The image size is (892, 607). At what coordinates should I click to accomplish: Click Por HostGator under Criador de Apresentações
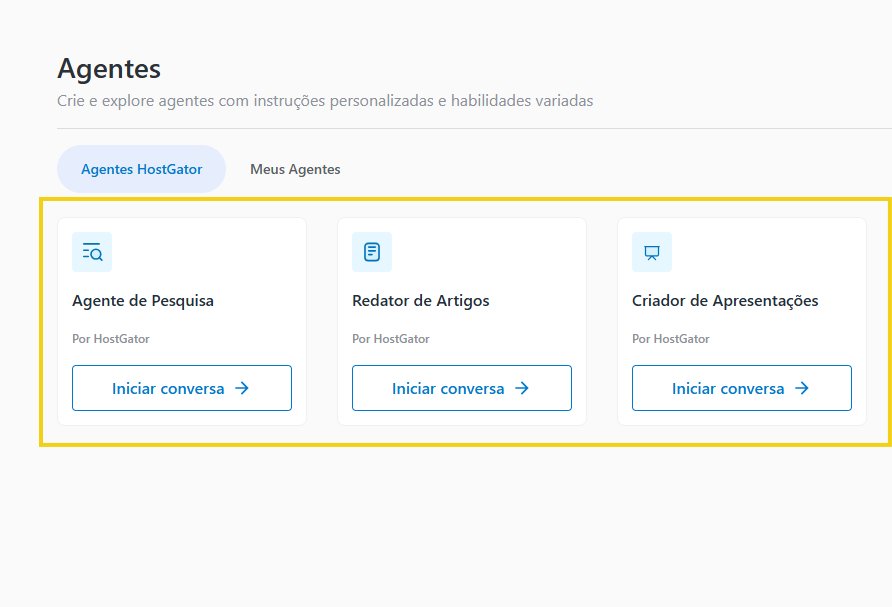click(671, 338)
